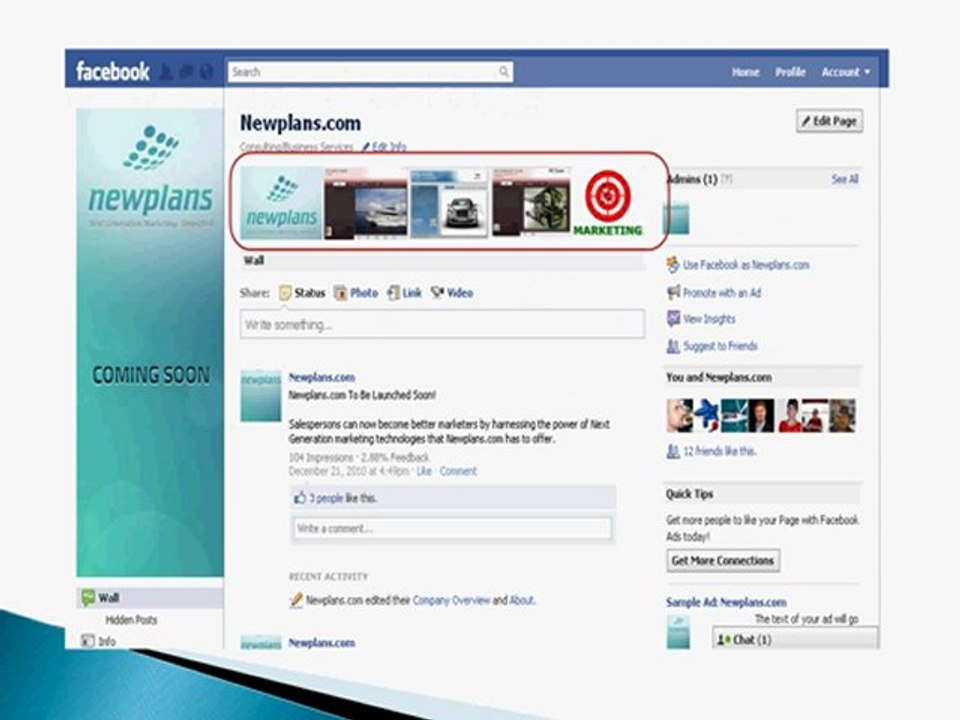The image size is (960, 720).
Task: Open notifications globe icon in header
Action: (x=207, y=72)
